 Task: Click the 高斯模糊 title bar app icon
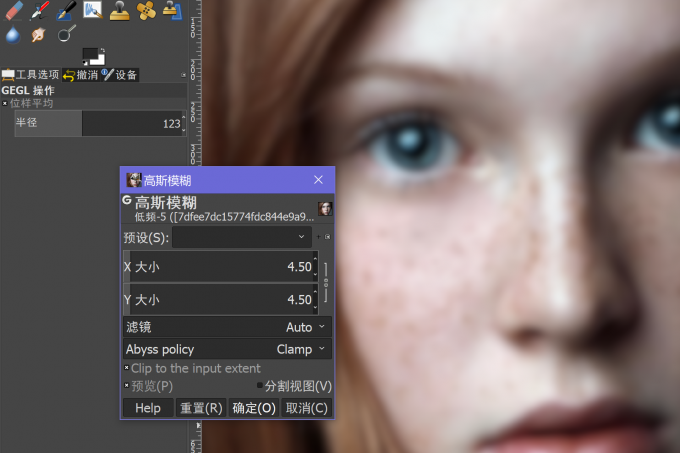134,180
